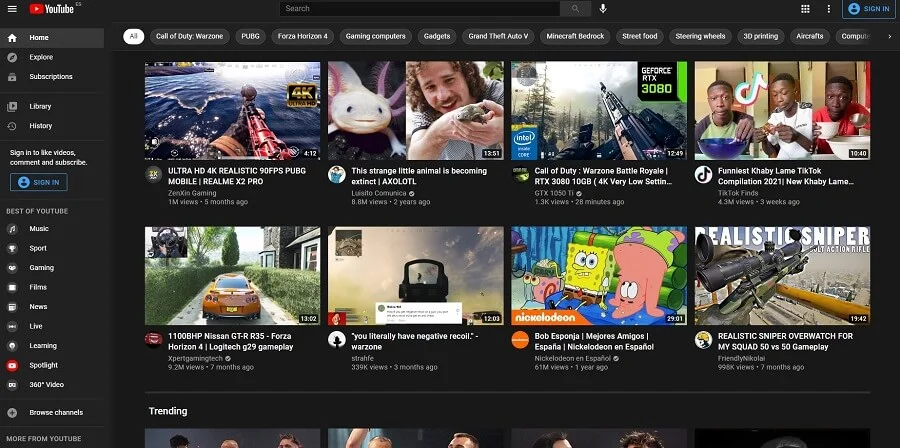
Task: Select the PUBG filter chip
Action: click(x=250, y=36)
